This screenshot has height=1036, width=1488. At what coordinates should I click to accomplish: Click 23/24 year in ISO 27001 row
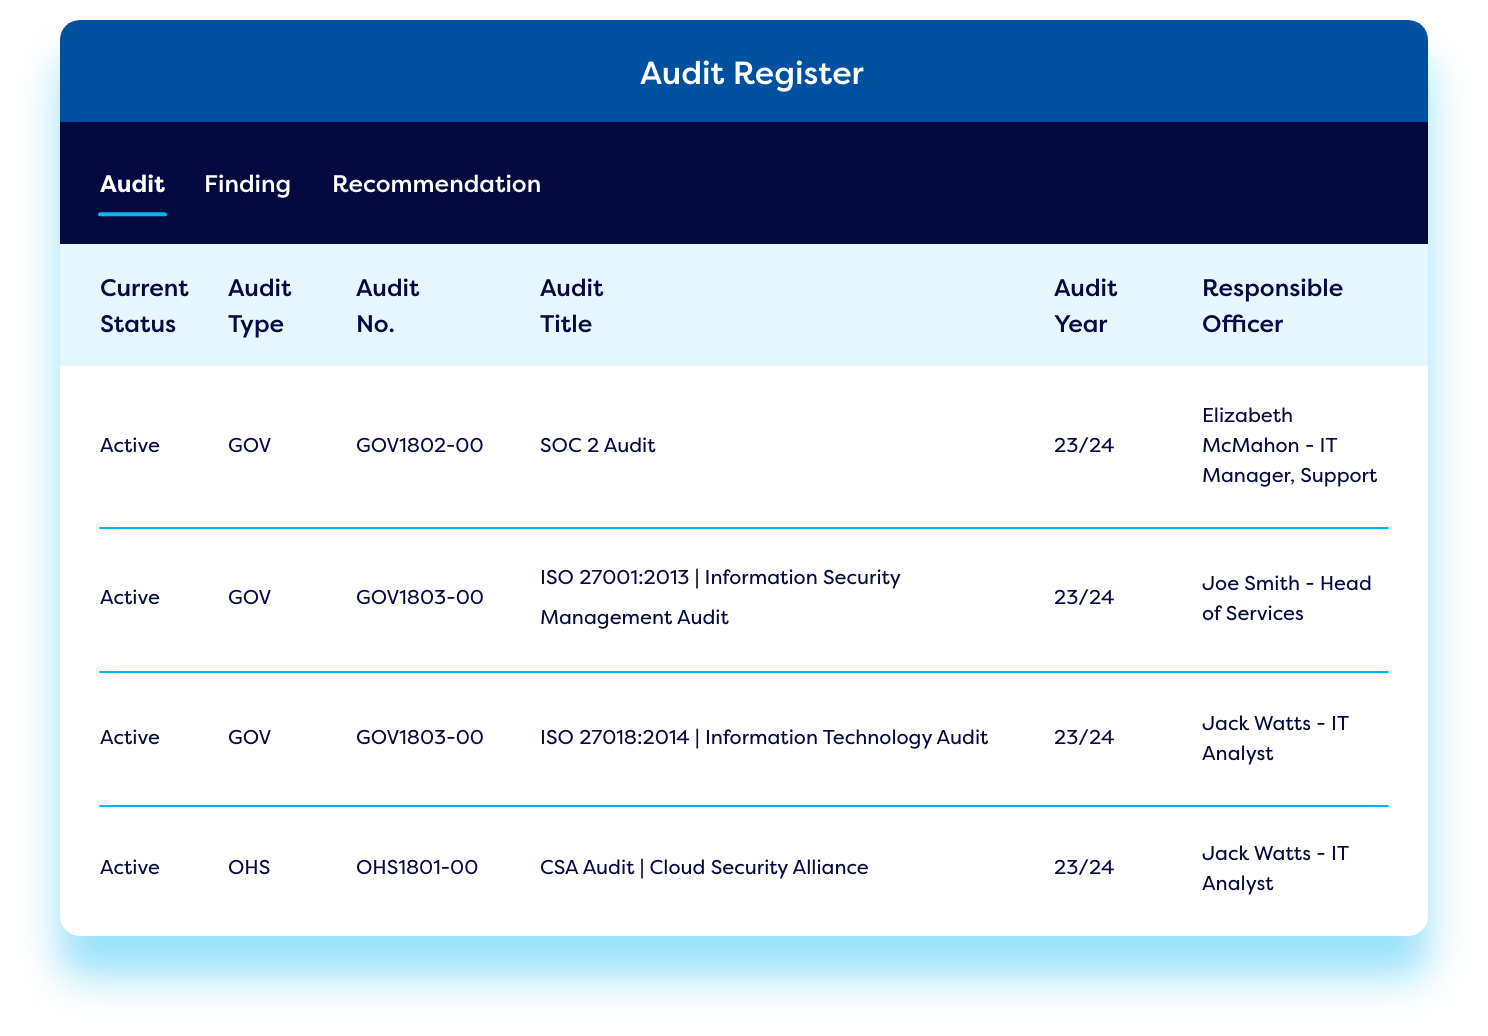click(1084, 597)
